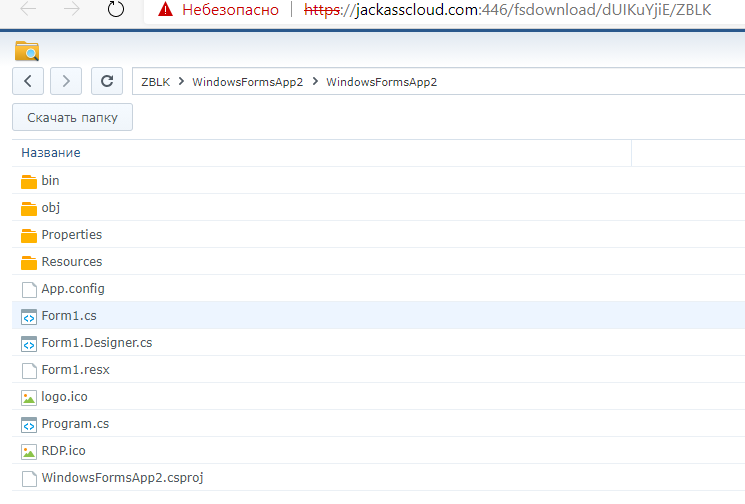
Task: Select the Form1.cs file name
Action: [69, 316]
